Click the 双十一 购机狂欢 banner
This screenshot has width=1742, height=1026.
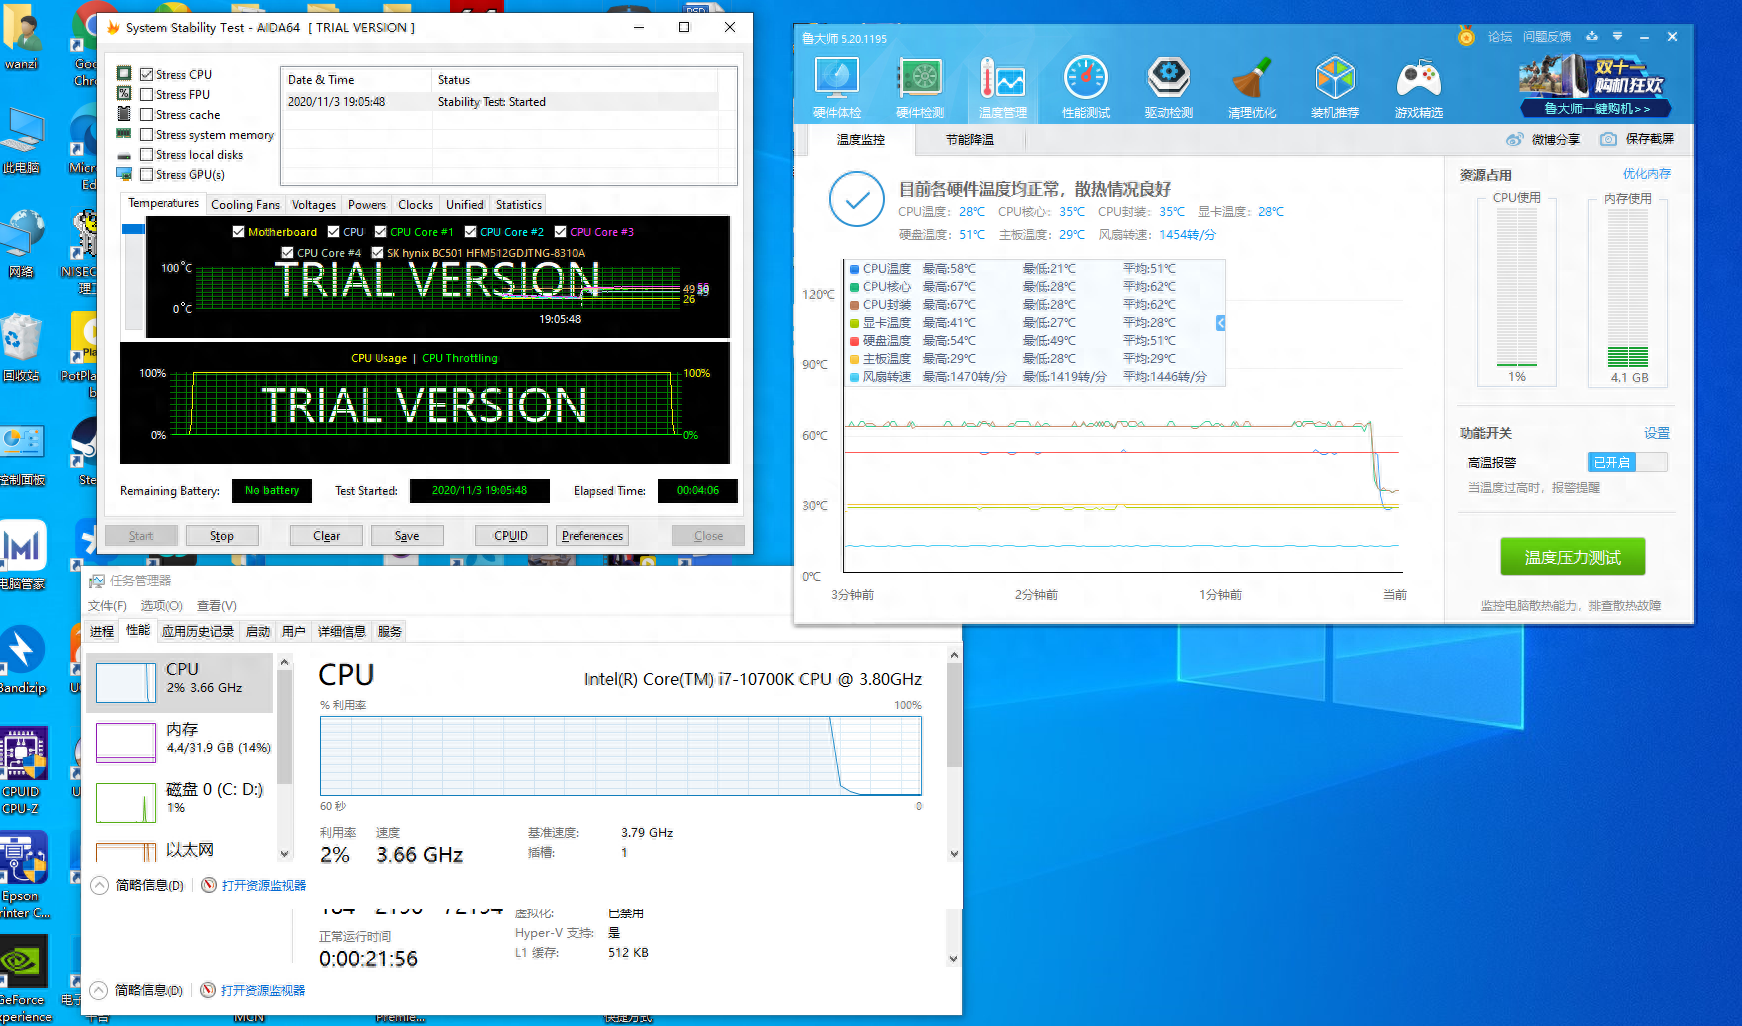(x=1594, y=86)
